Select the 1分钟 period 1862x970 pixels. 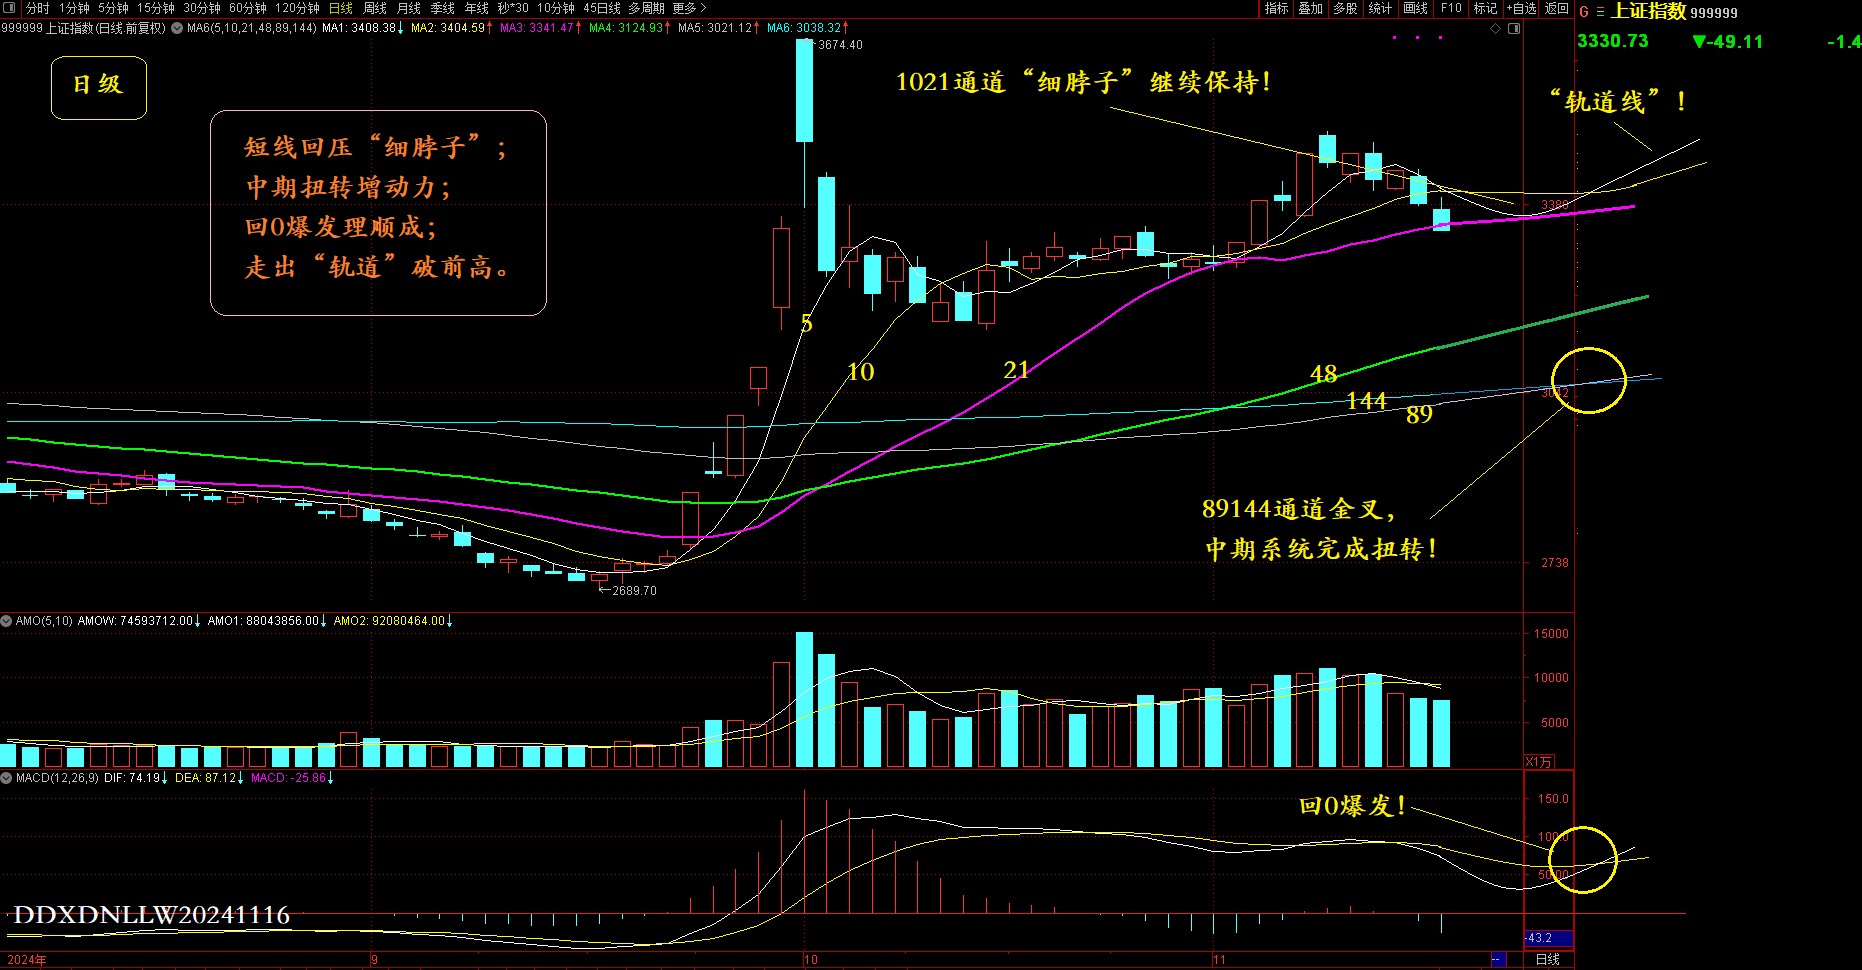click(74, 8)
